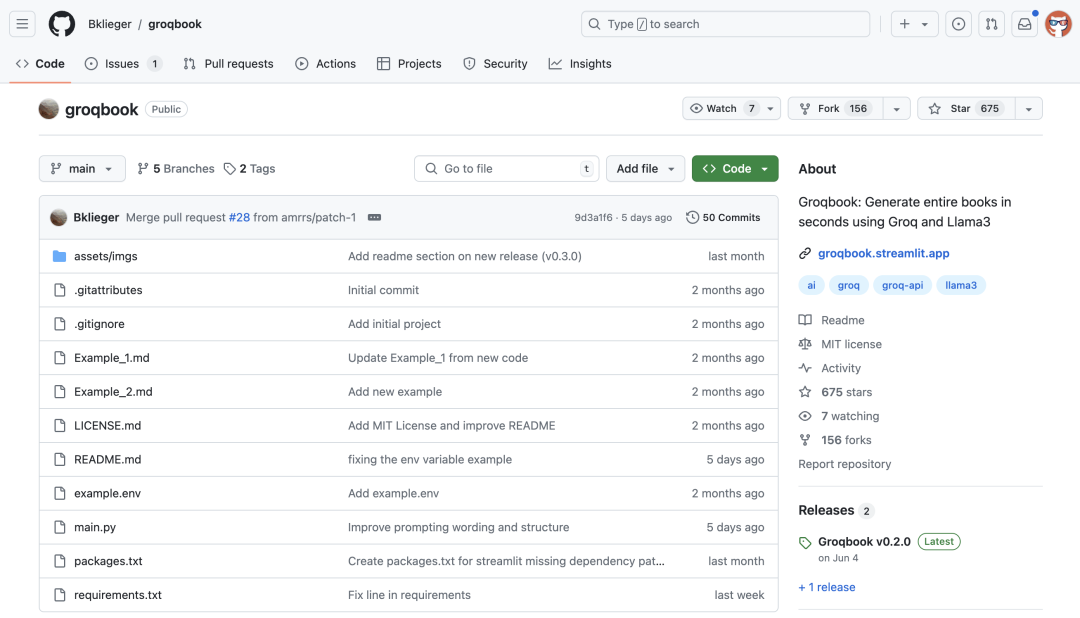
Task: Star the groqbook repository
Action: click(x=966, y=109)
